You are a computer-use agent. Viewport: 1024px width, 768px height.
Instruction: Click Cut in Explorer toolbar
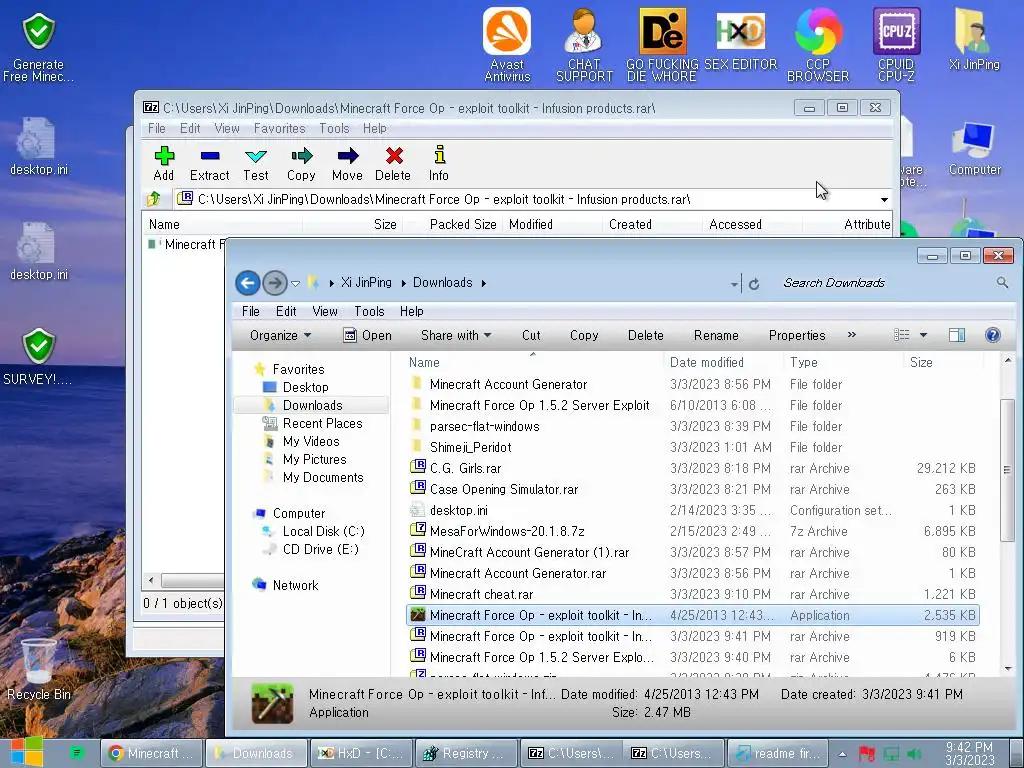[531, 335]
